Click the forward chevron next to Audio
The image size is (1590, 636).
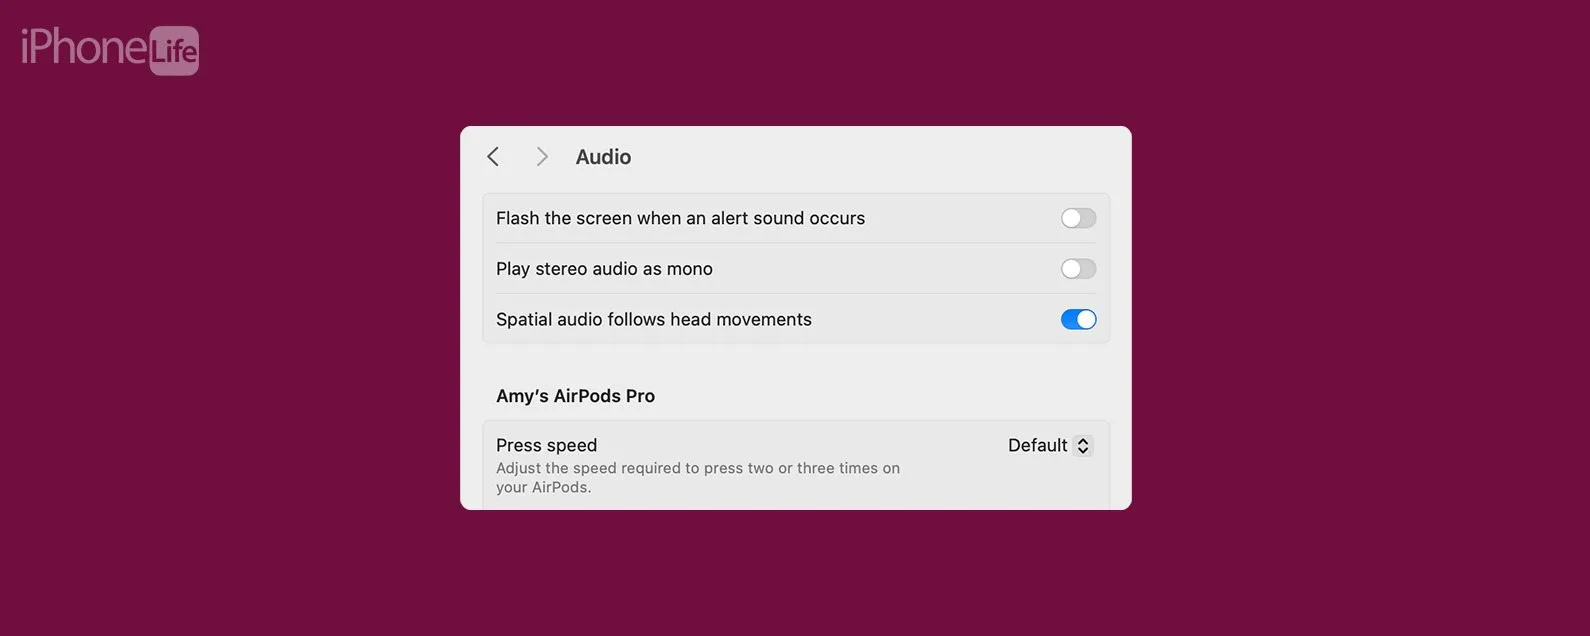coord(542,157)
